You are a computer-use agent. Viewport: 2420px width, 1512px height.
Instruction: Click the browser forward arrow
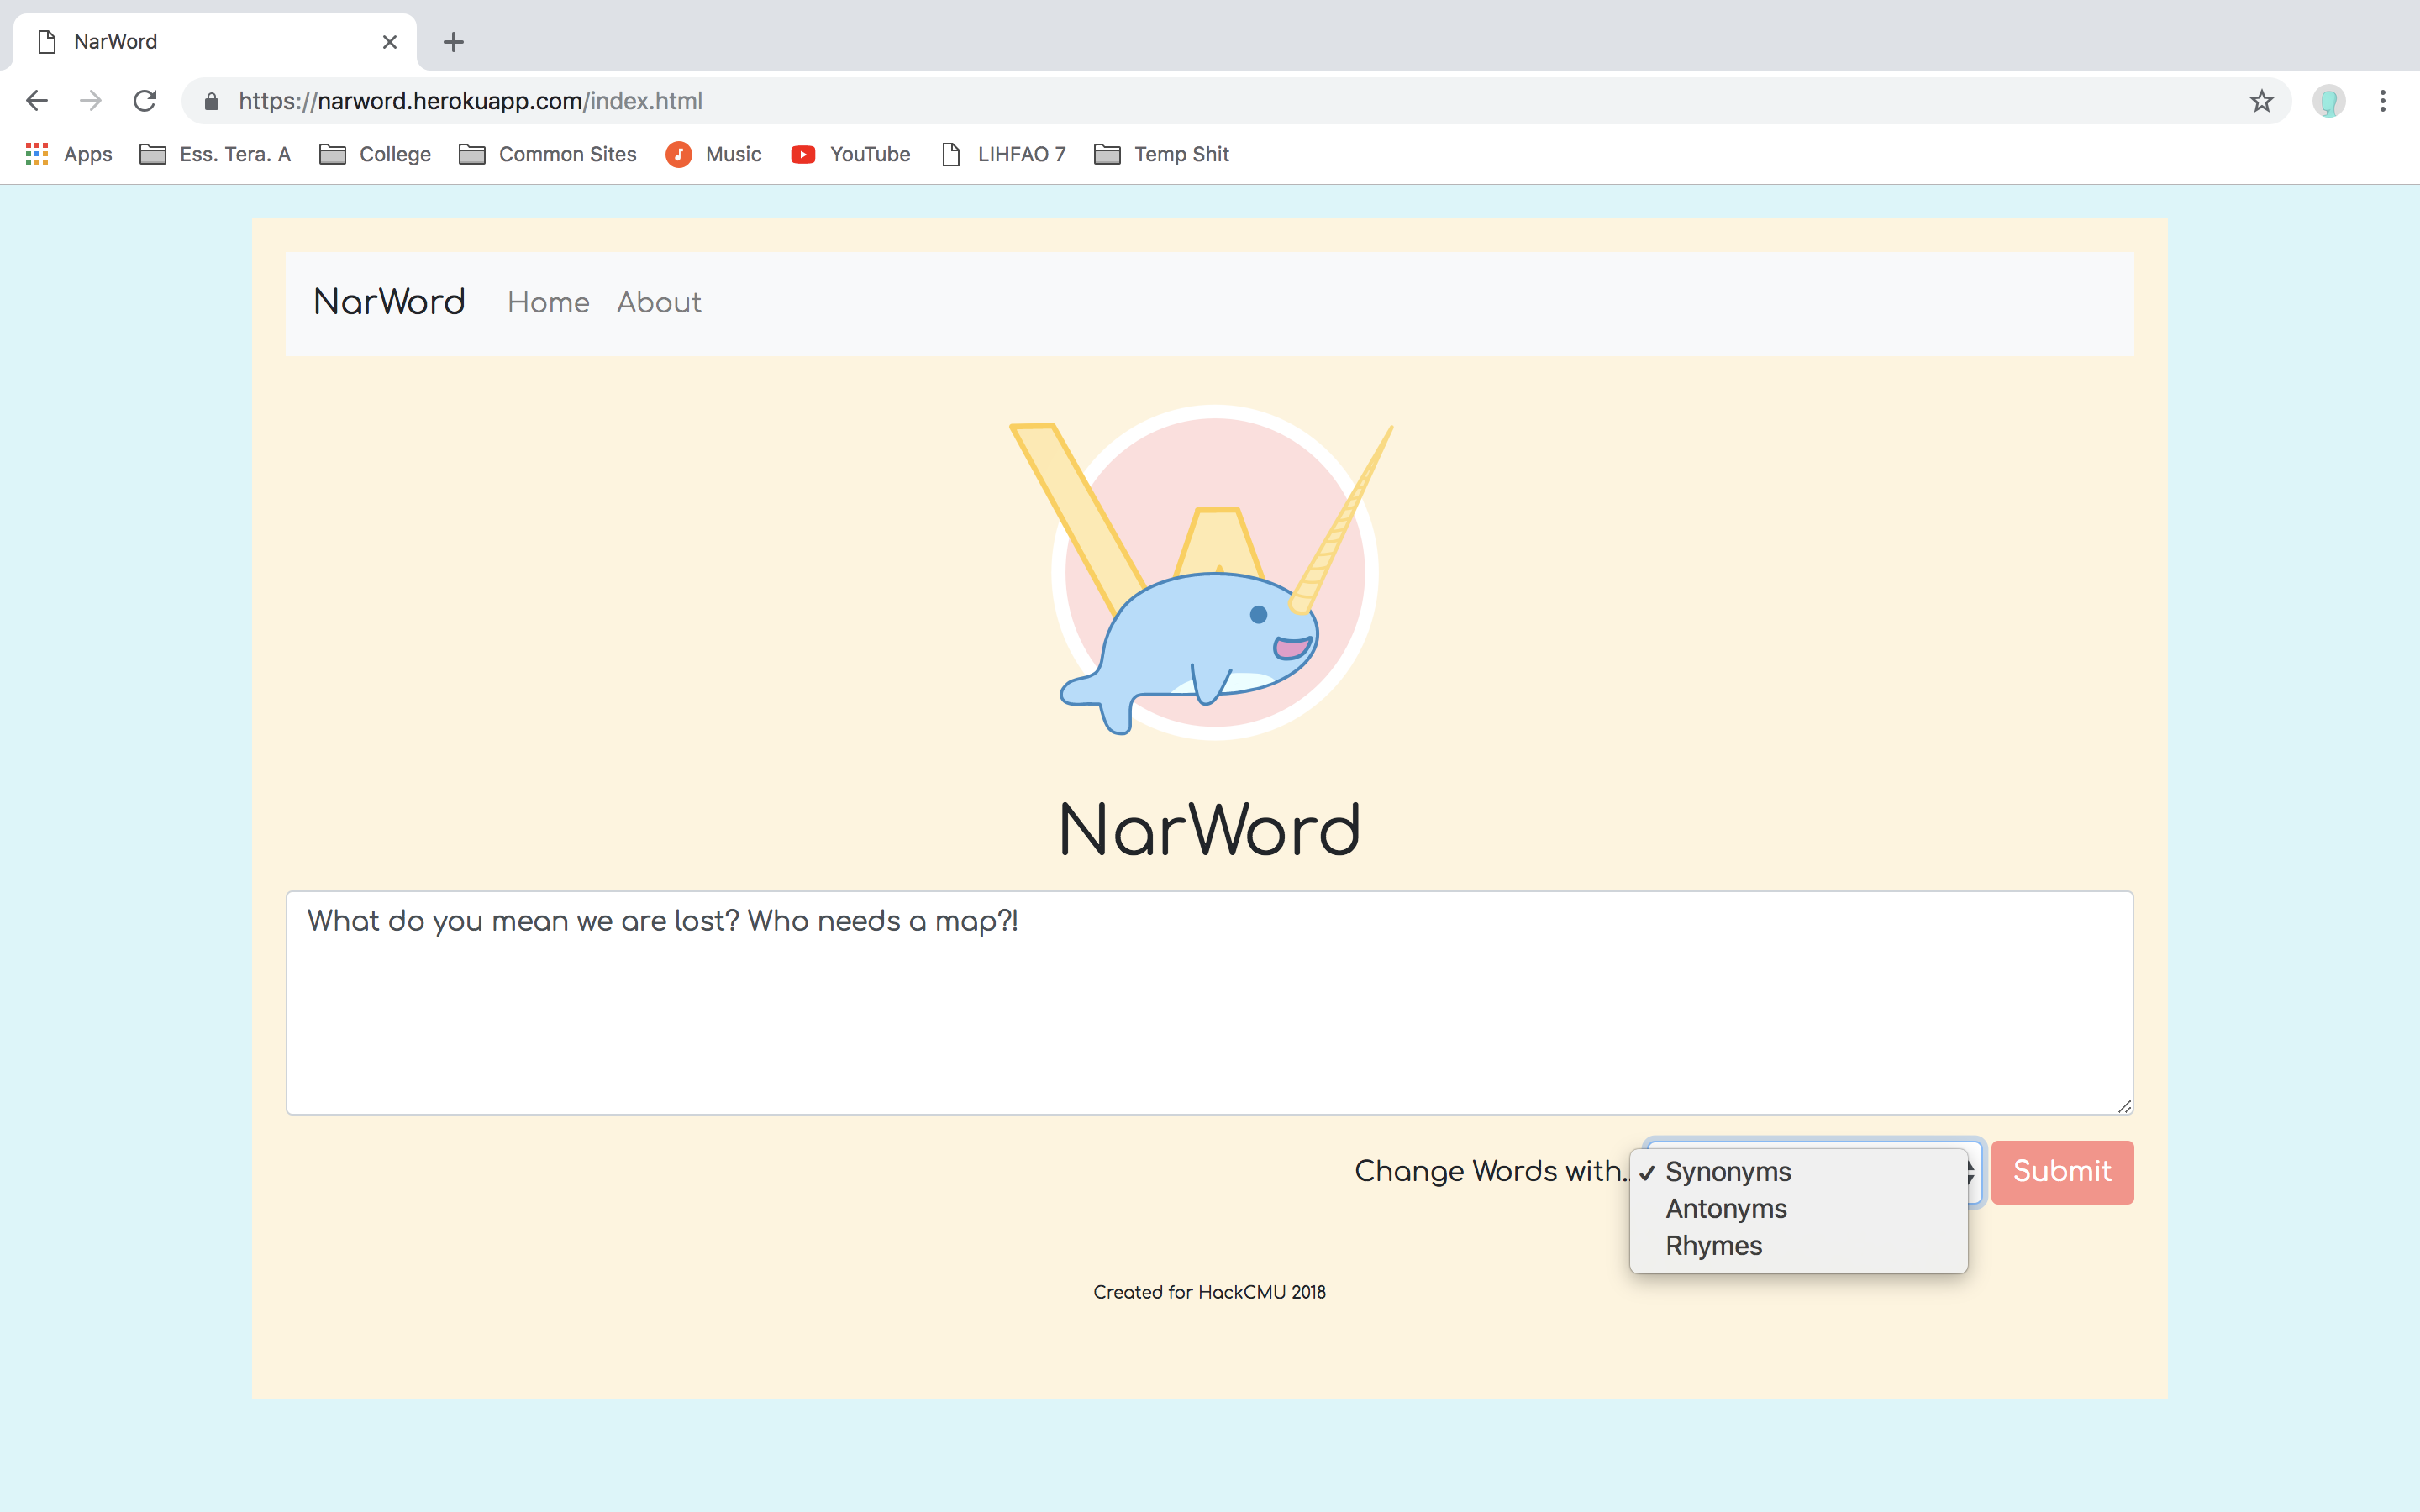91,101
